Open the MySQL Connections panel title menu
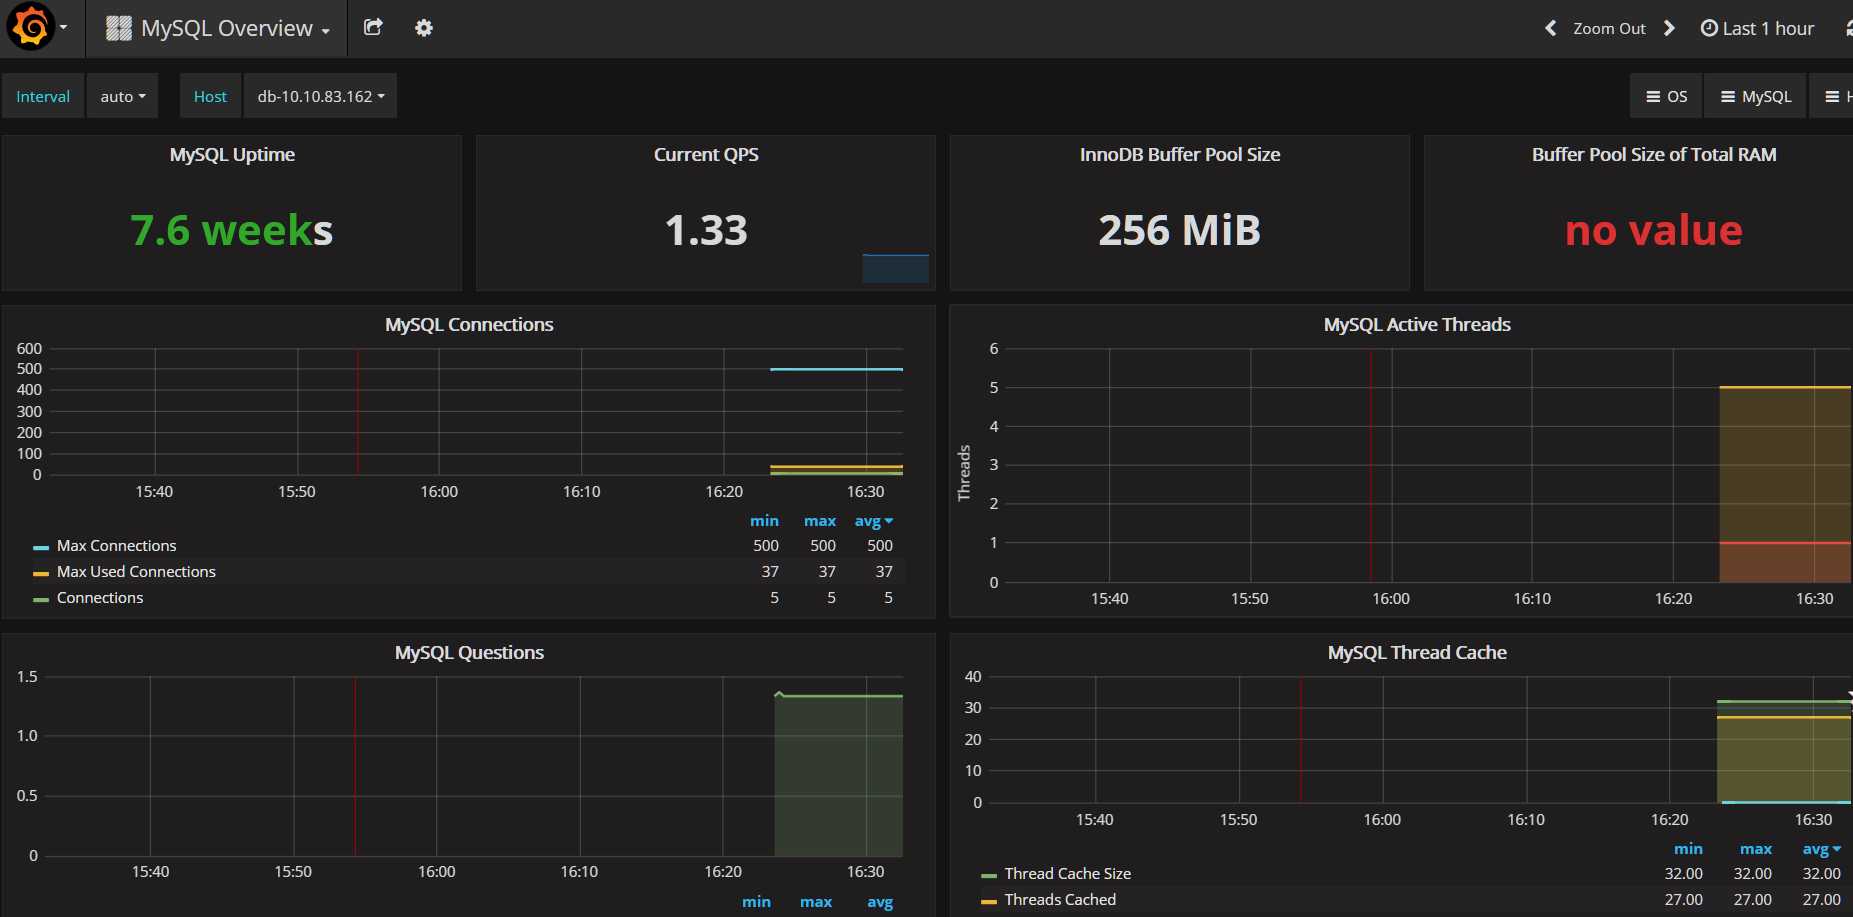The width and height of the screenshot is (1853, 917). tap(469, 324)
